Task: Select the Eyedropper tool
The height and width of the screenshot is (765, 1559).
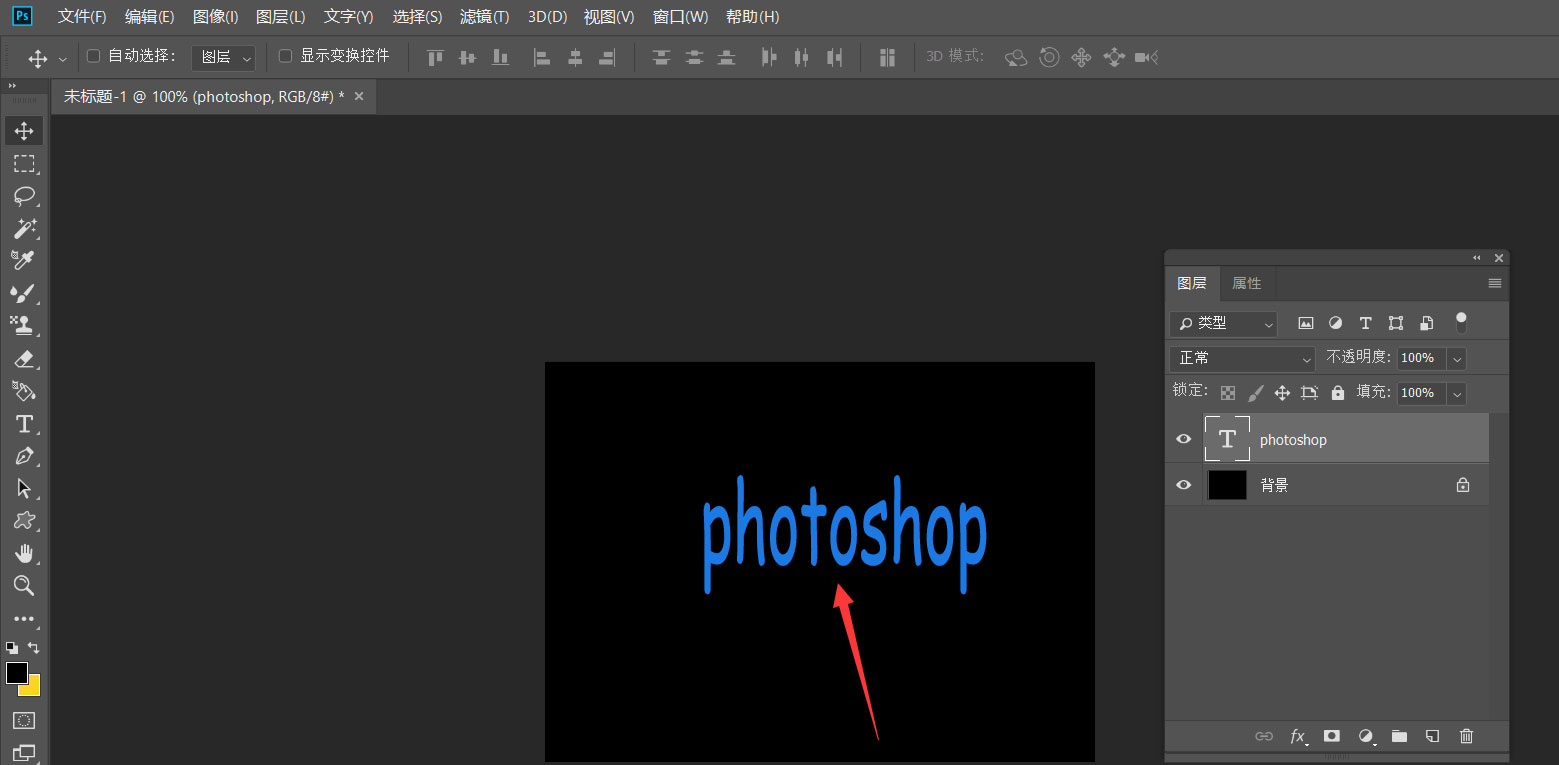Action: (24, 260)
